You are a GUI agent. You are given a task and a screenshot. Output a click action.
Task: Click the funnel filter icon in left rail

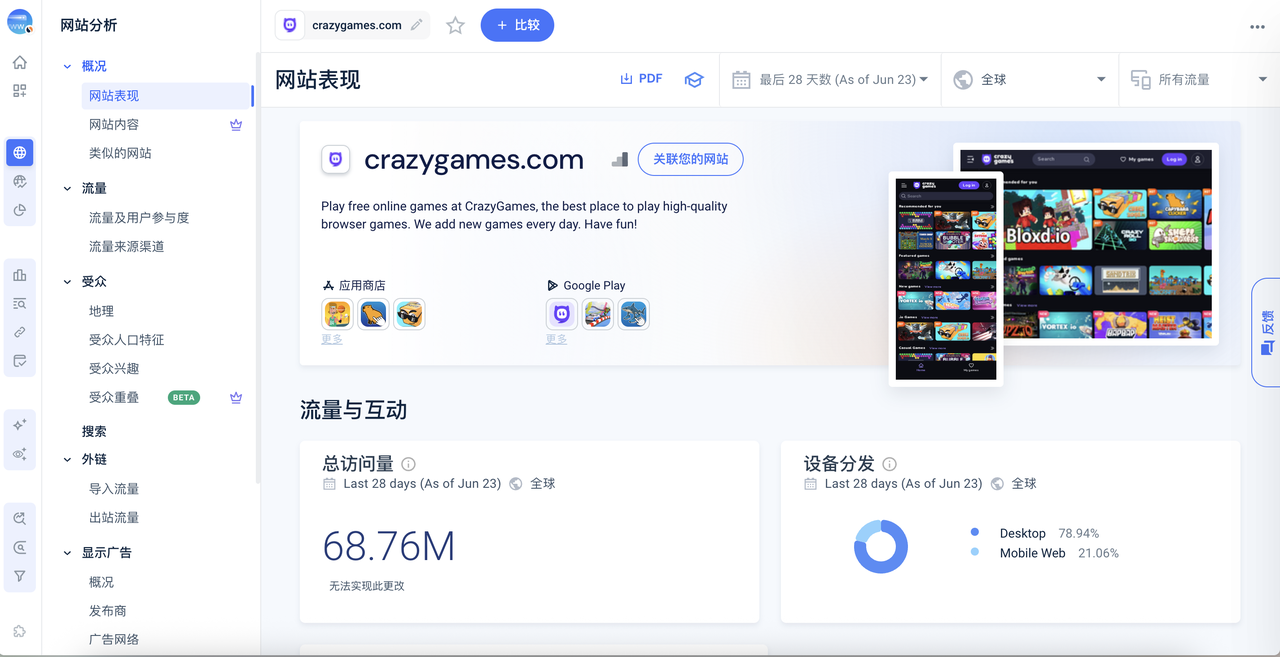[20, 576]
